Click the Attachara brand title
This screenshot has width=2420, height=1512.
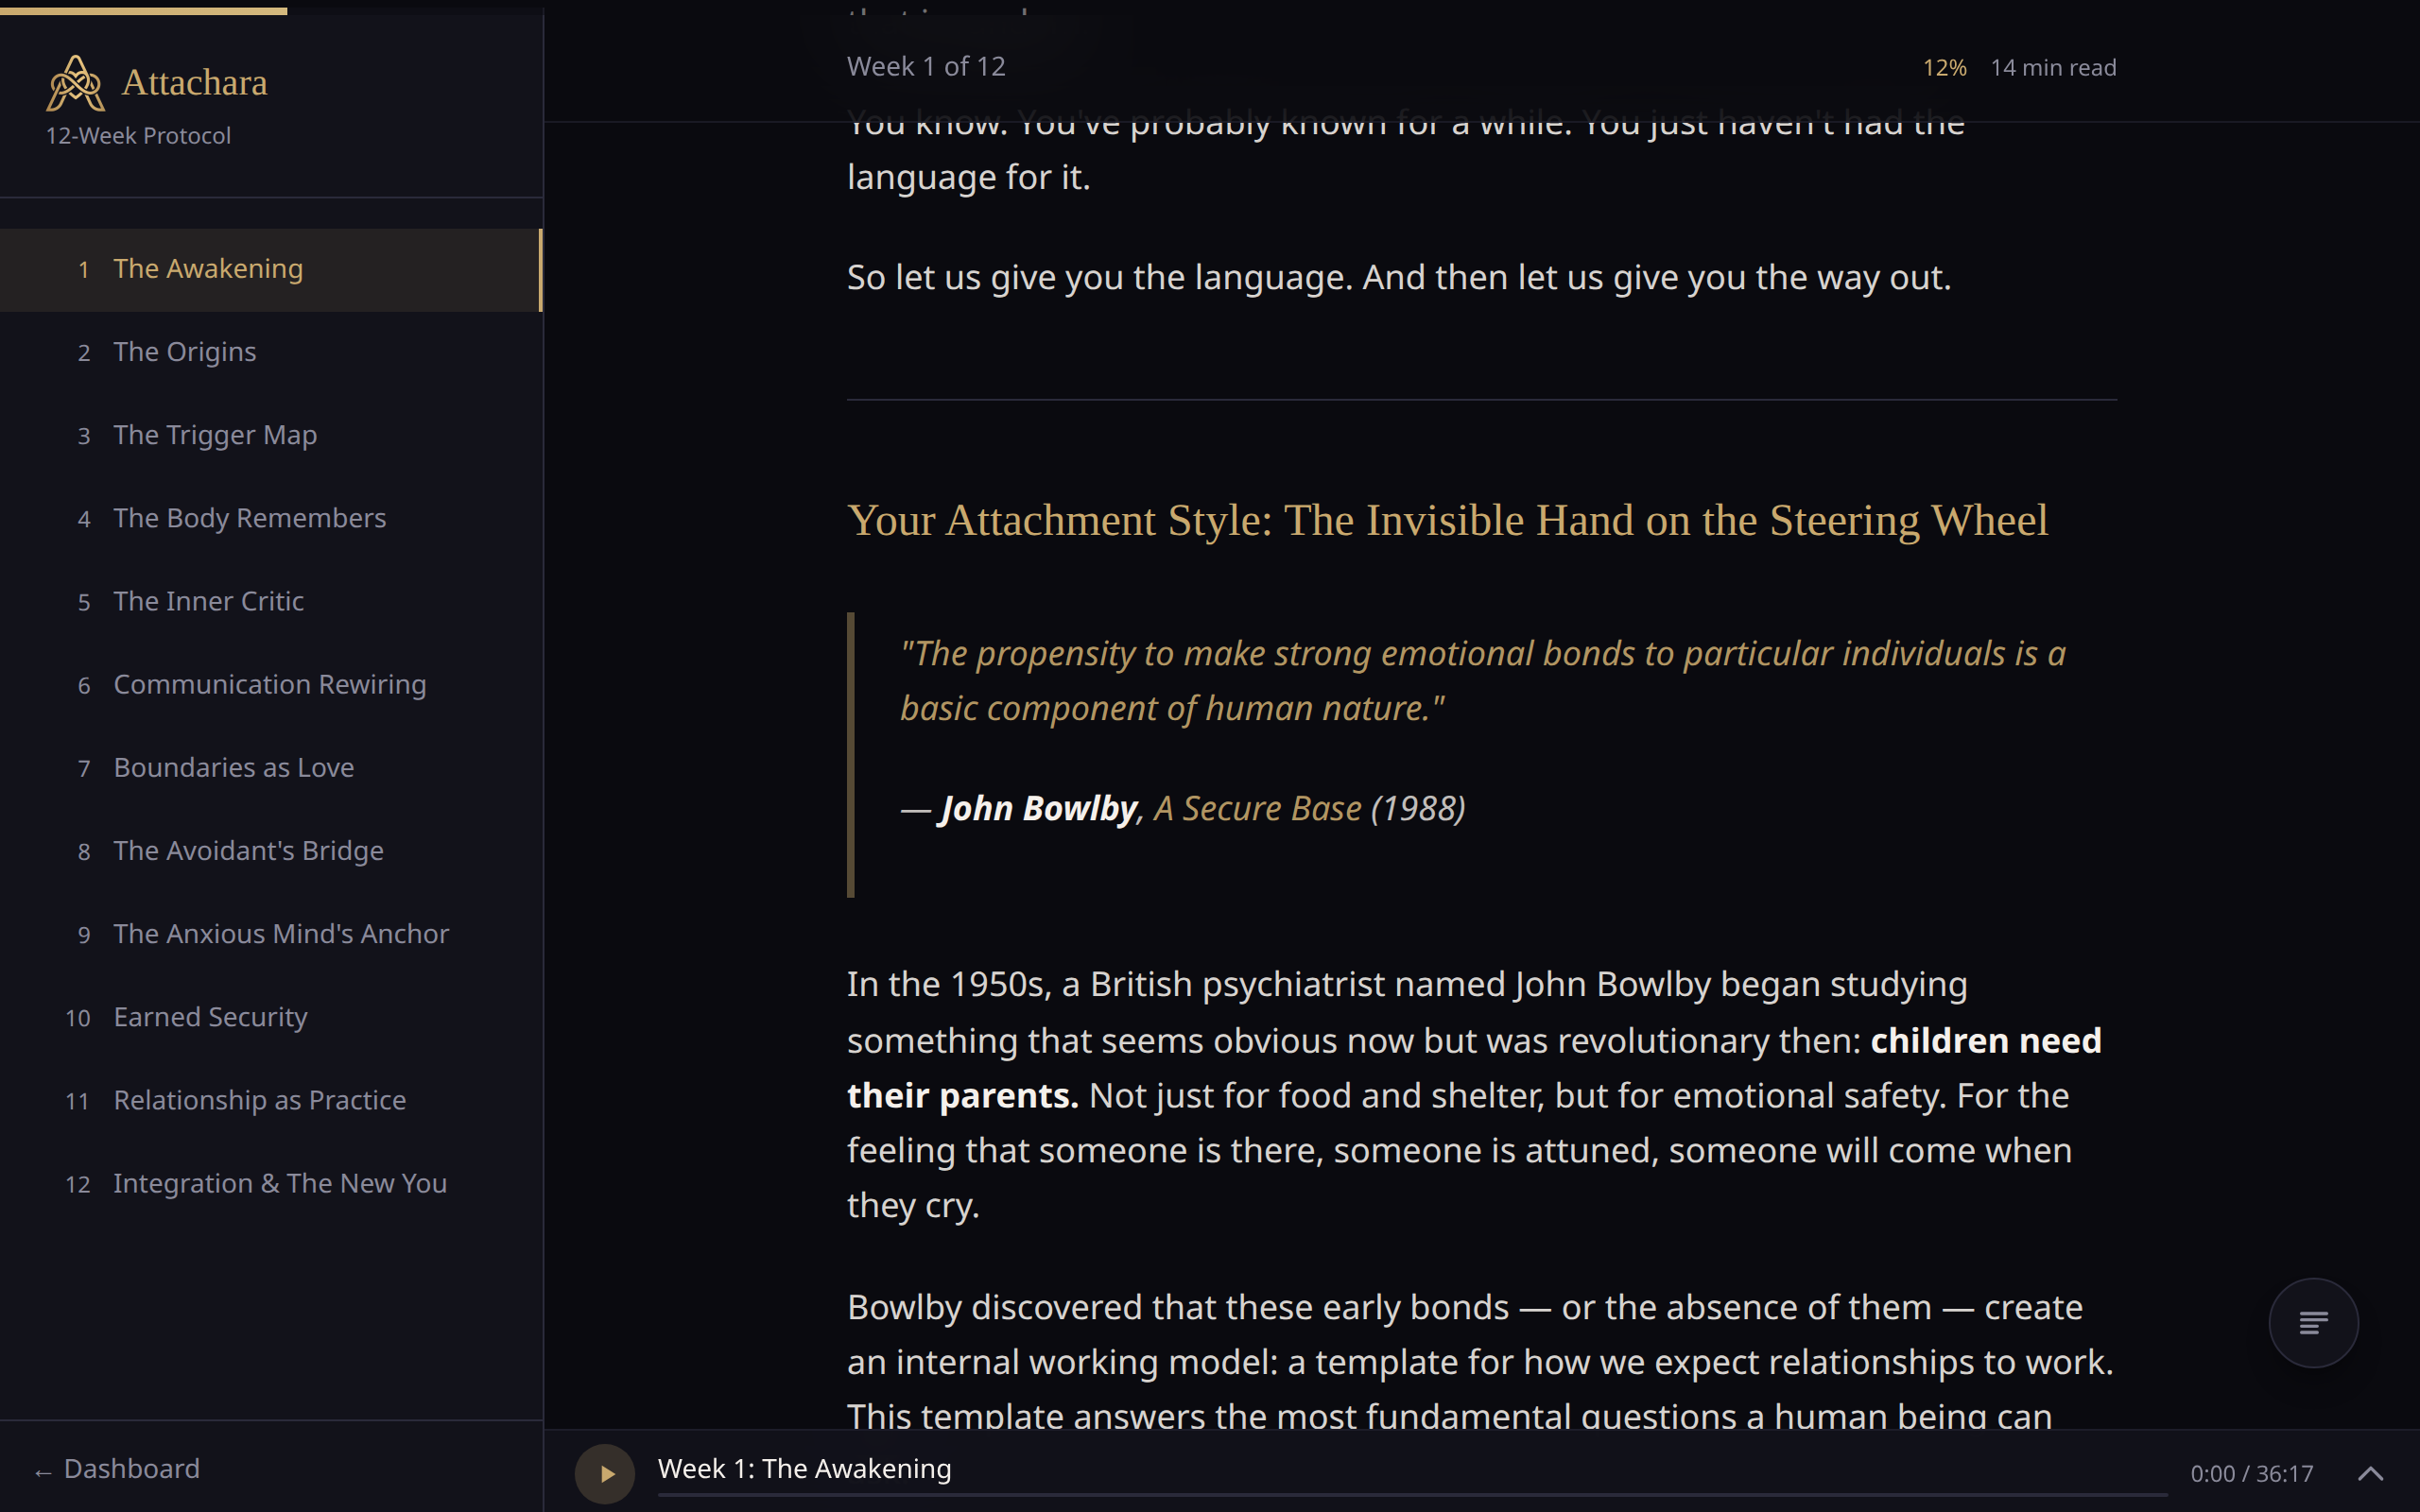pyautogui.click(x=195, y=82)
